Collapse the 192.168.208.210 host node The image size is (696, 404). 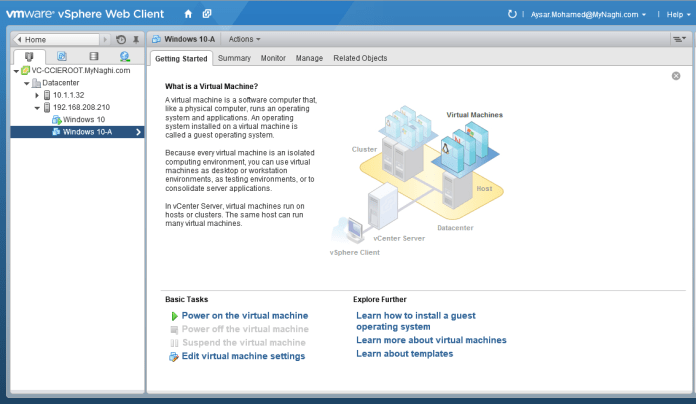point(37,107)
